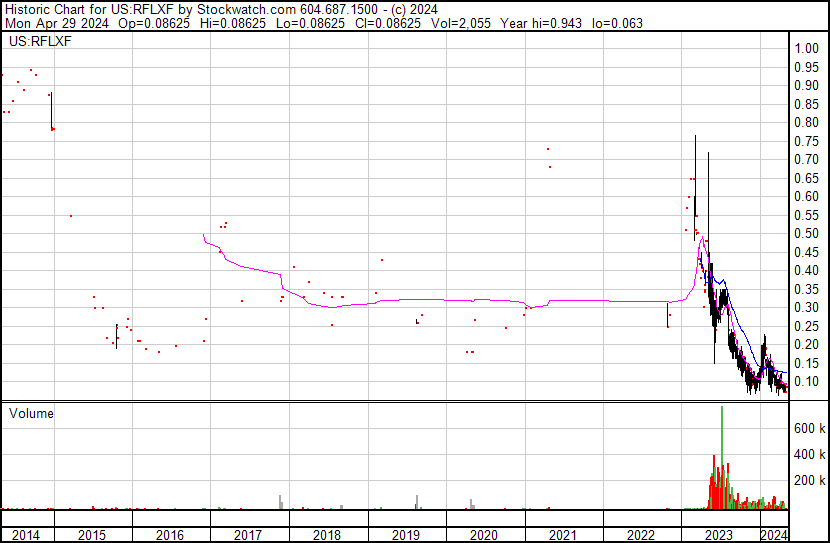Select the 2018 year on the time axis
Screen dimensions: 830x543
[x=327, y=535]
